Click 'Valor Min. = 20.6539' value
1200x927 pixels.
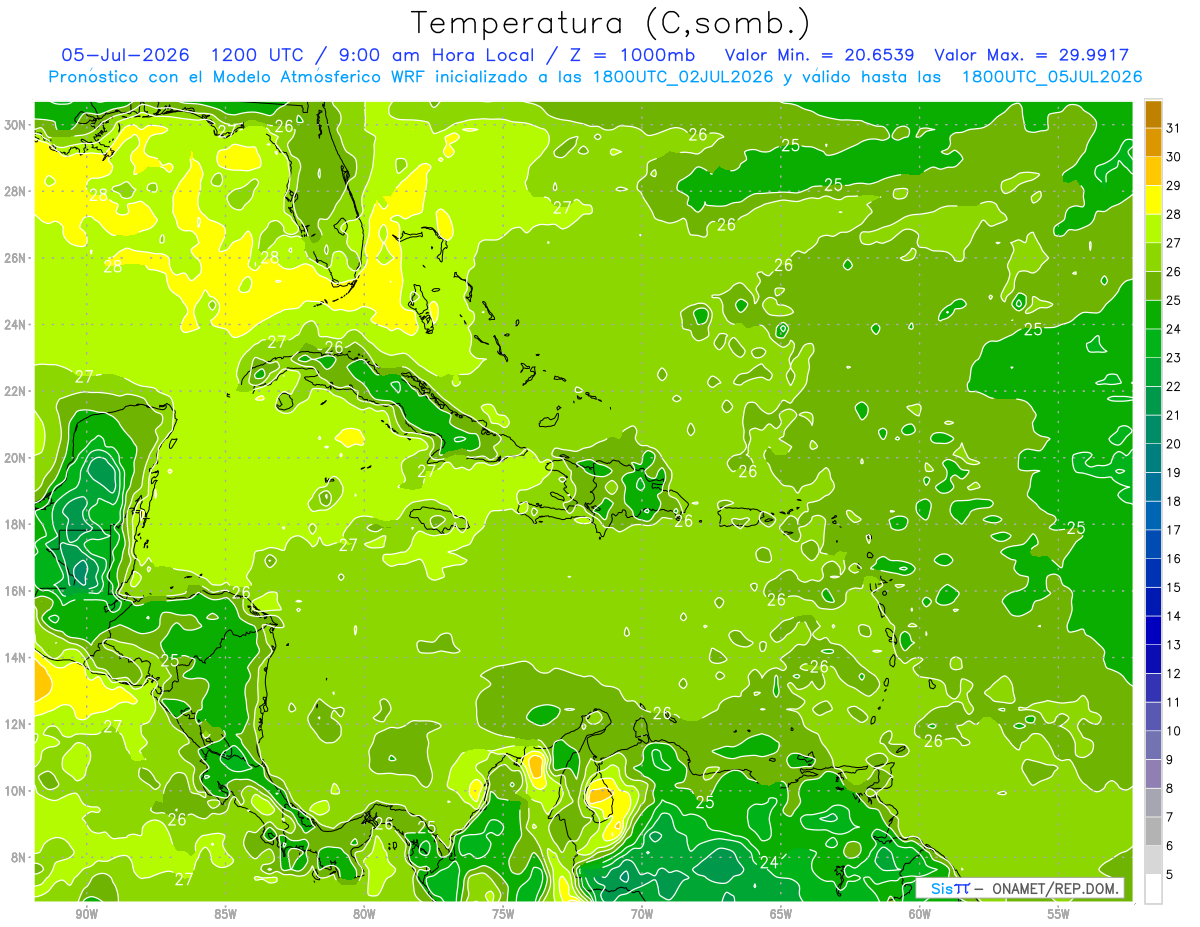tap(819, 55)
